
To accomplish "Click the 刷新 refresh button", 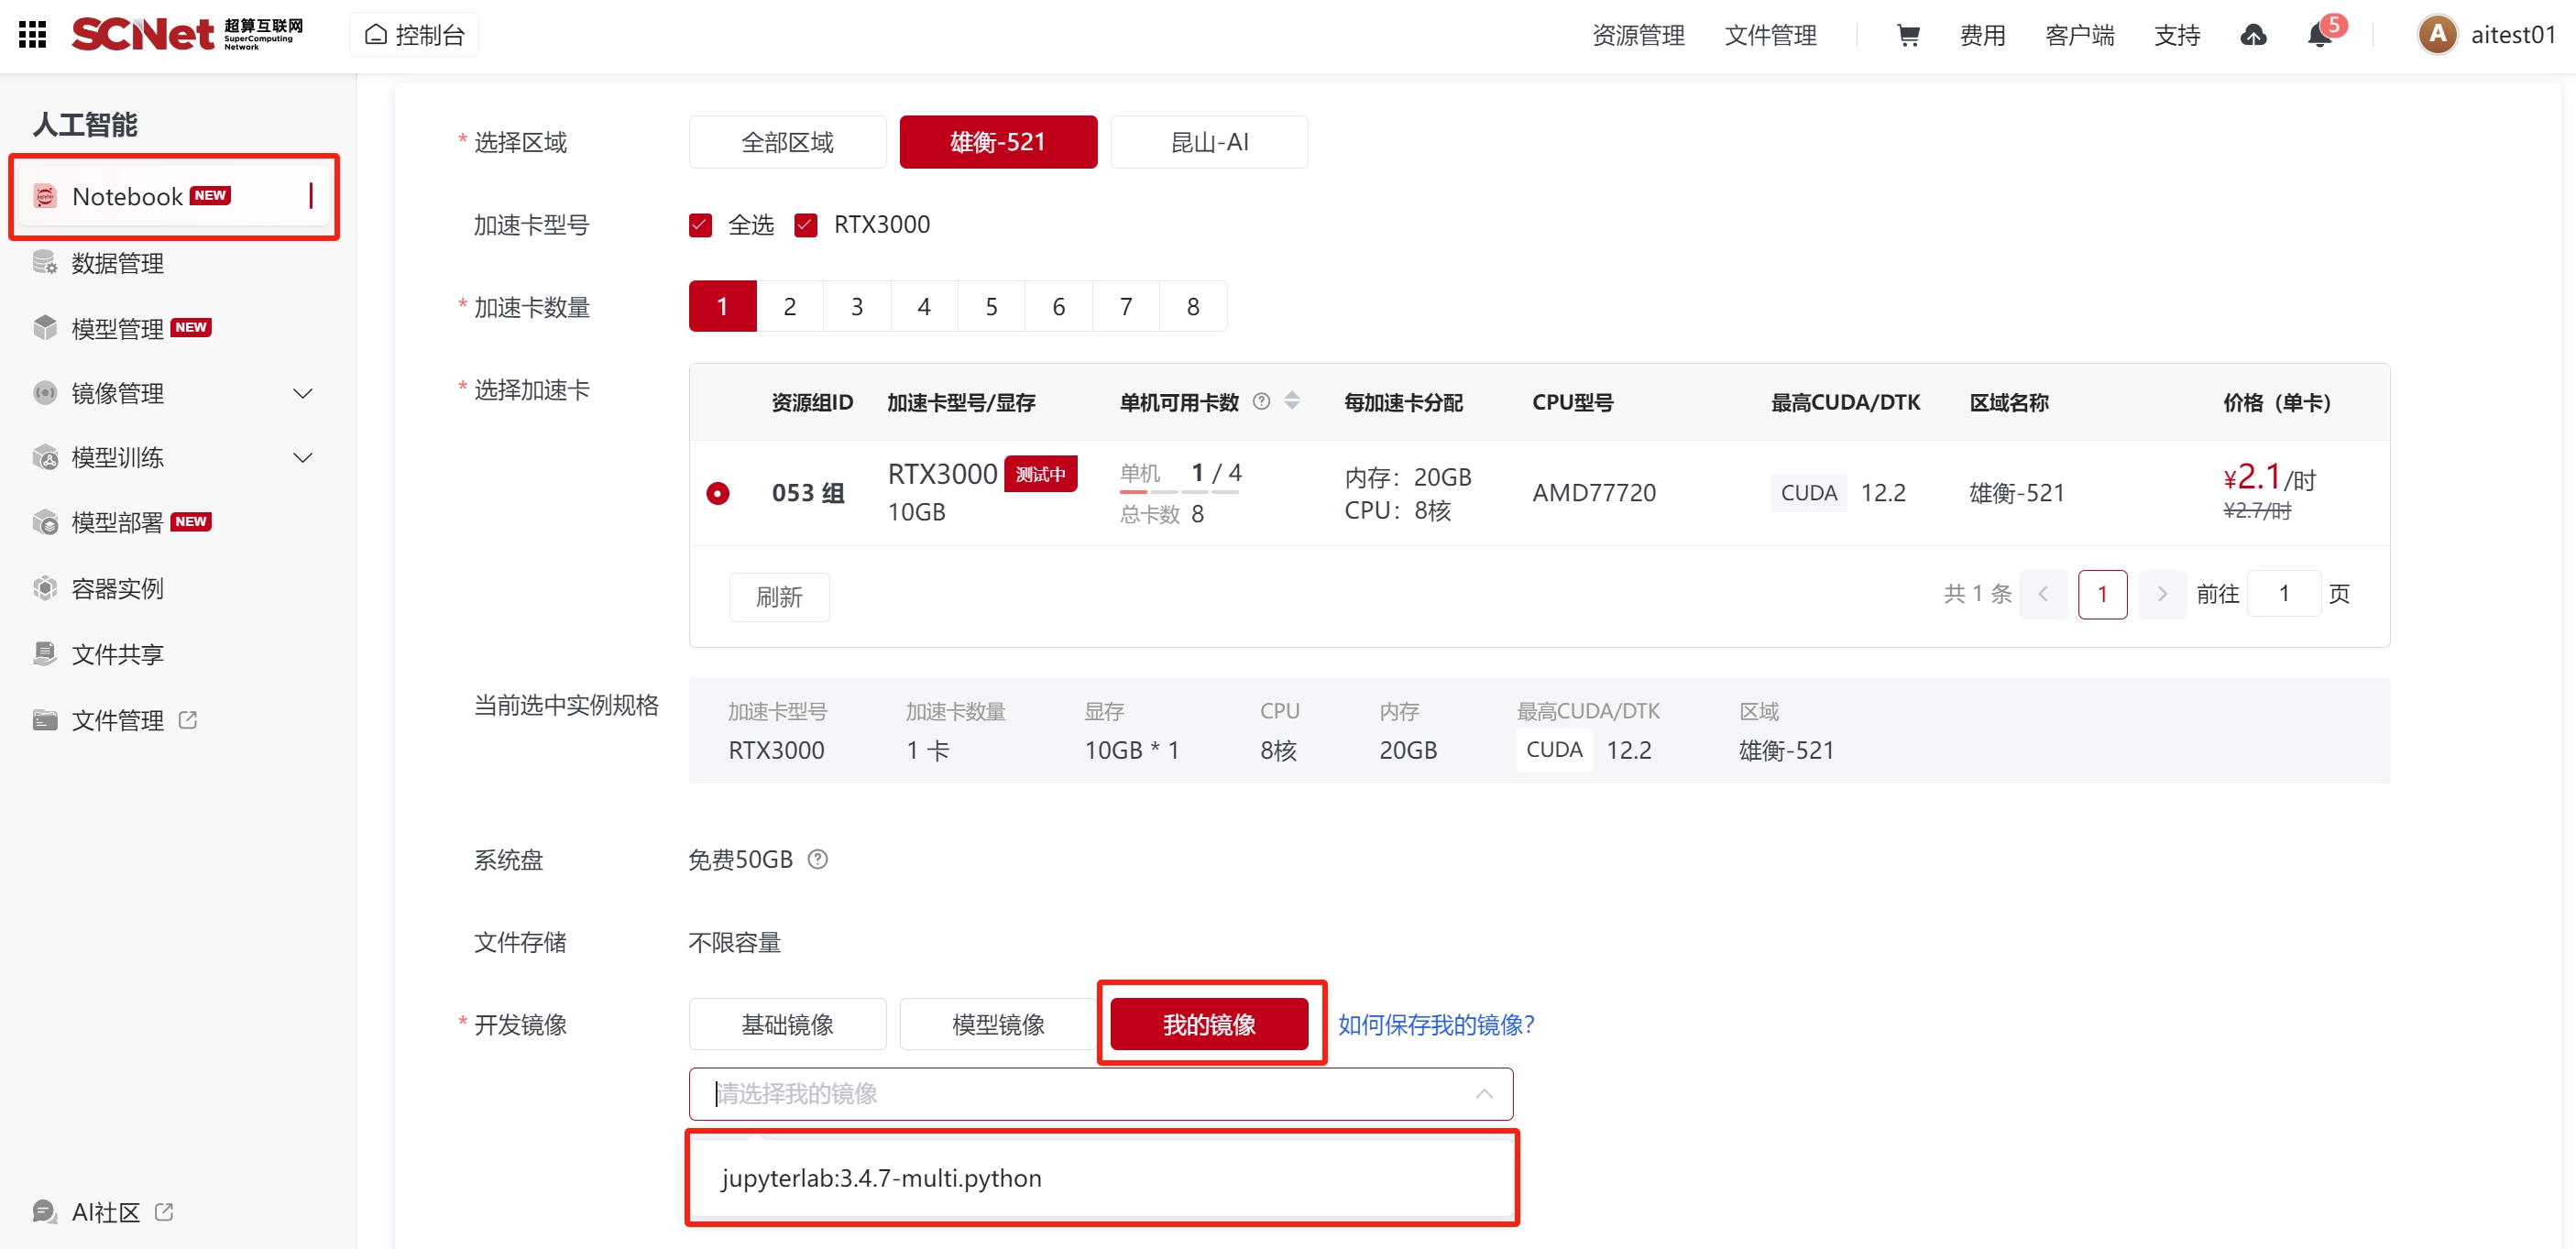I will (778, 597).
